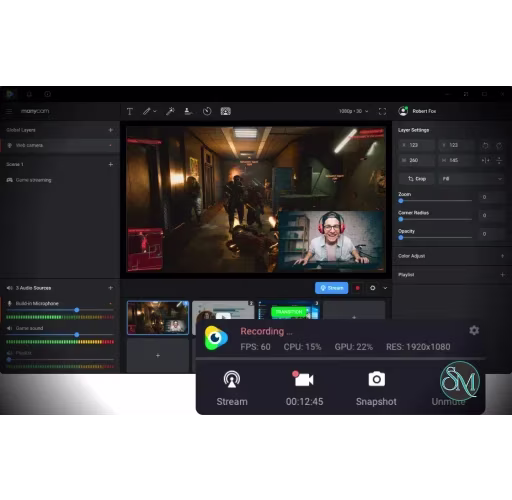The image size is (512, 500).
Task: Rotate the layer counterclockwise
Action: (485, 145)
